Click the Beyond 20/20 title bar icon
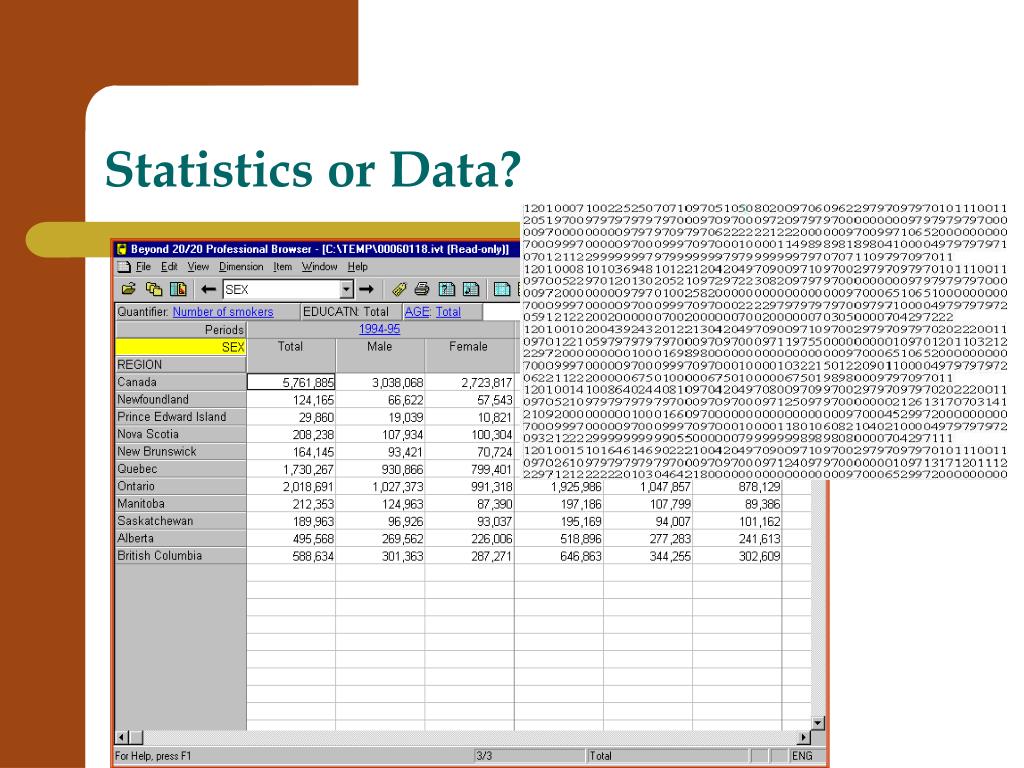Viewport: 1024px width, 768px height. [121, 249]
